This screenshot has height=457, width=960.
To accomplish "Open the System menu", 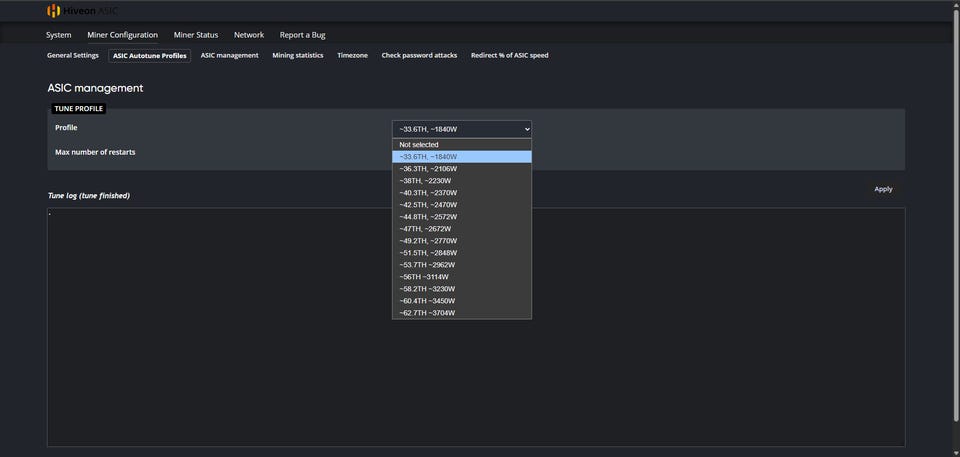I will coord(59,35).
